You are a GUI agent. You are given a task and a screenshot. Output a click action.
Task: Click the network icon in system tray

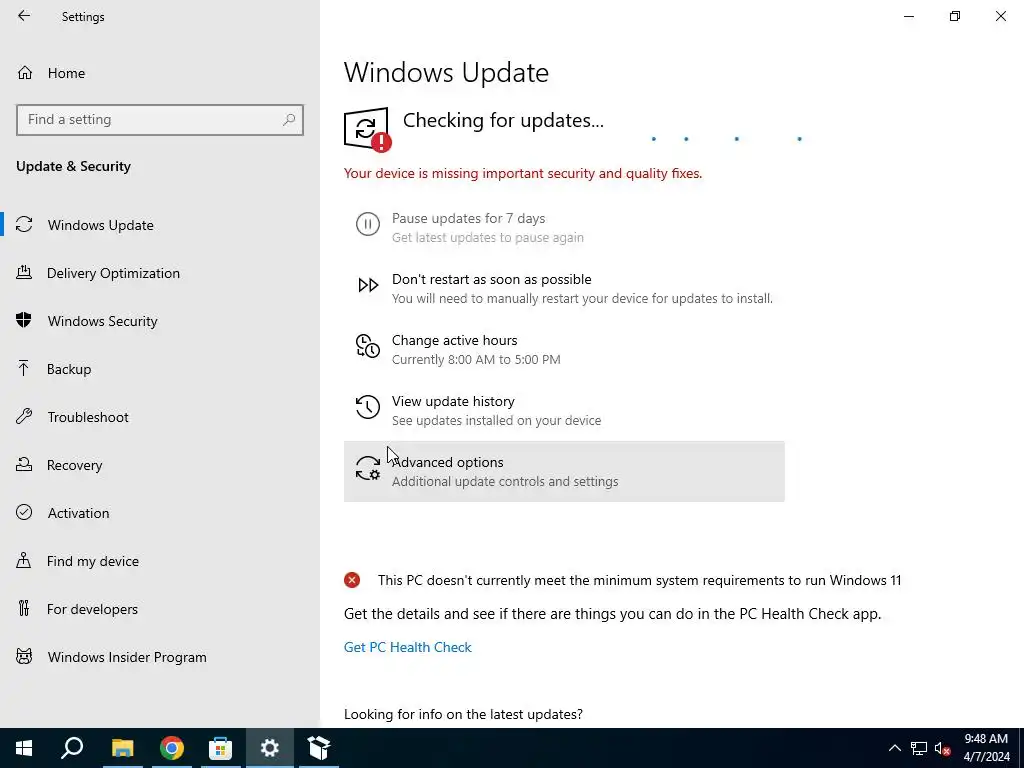pos(919,748)
